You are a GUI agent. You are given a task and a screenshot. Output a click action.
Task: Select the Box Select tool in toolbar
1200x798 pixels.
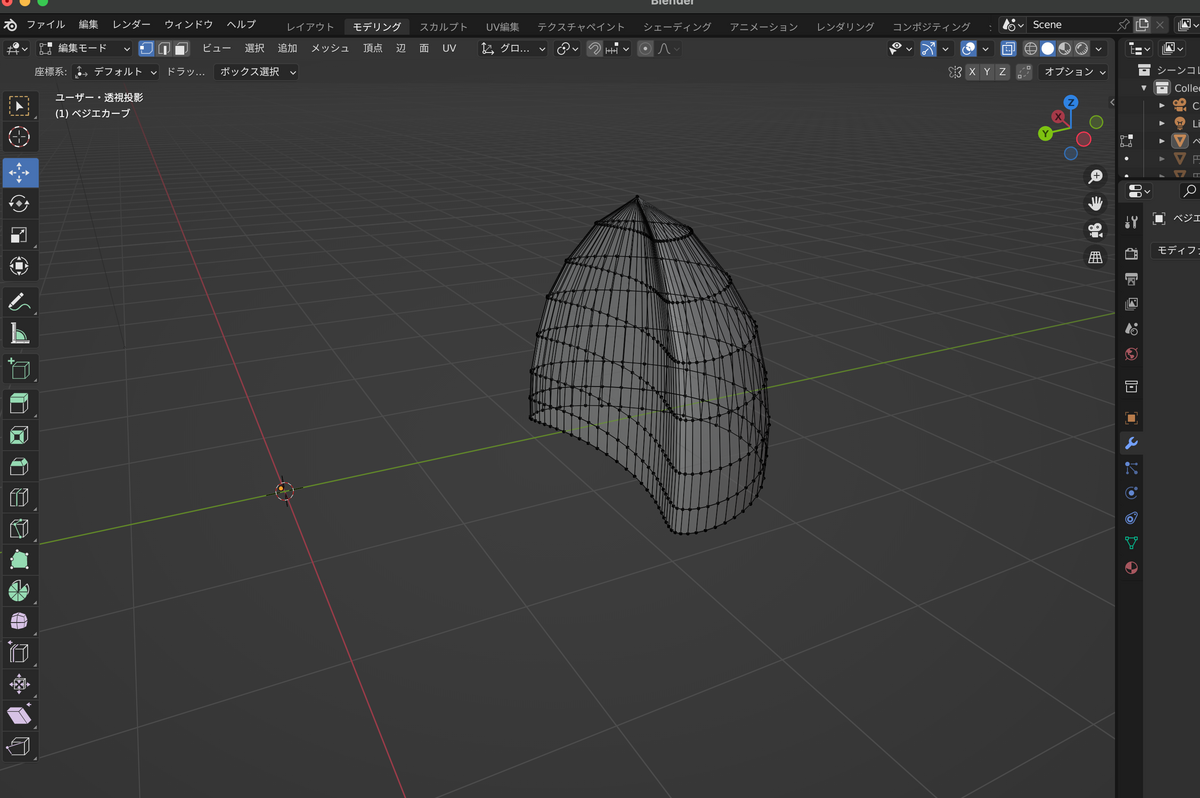[x=19, y=107]
